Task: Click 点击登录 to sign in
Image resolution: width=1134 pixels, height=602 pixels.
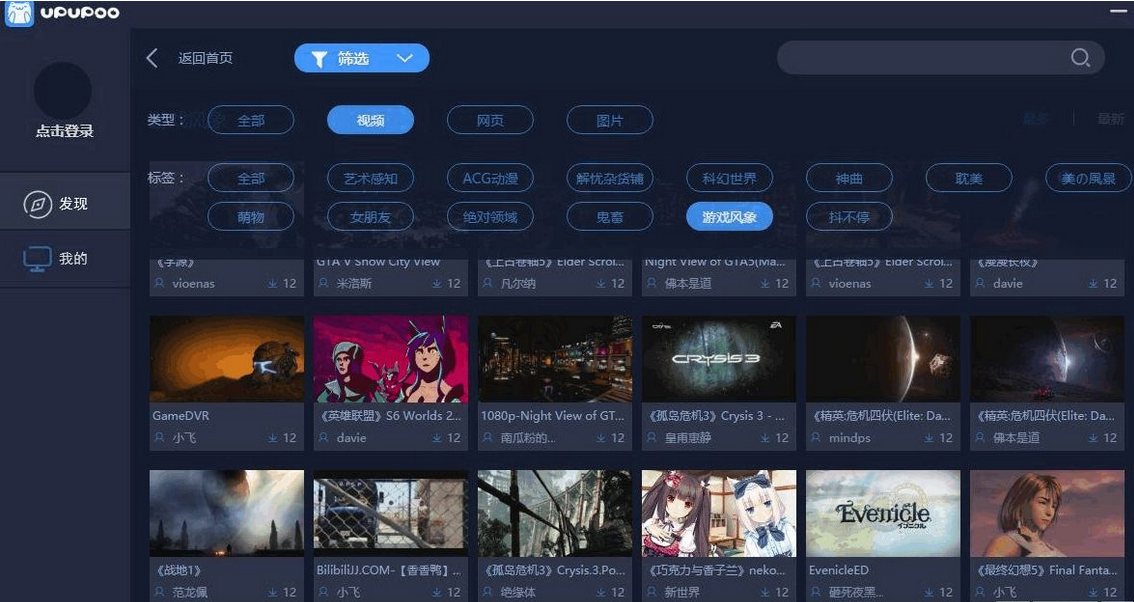Action: point(64,132)
